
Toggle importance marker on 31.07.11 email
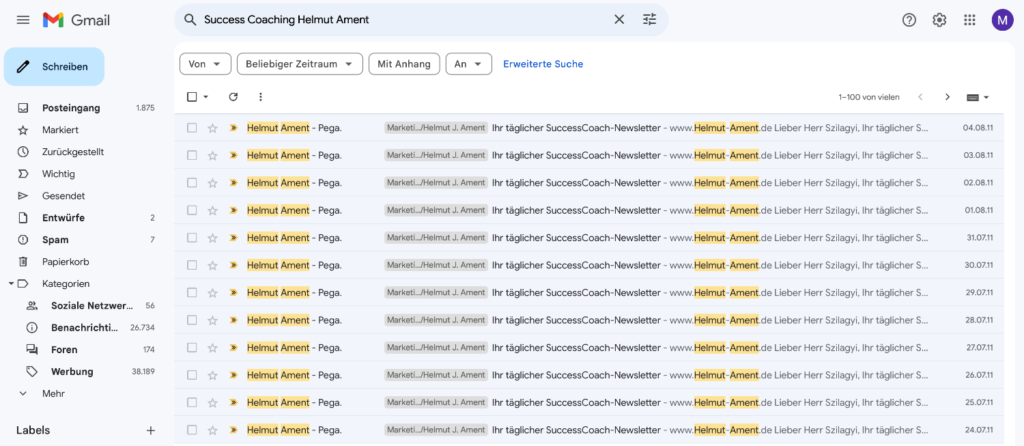pos(233,238)
